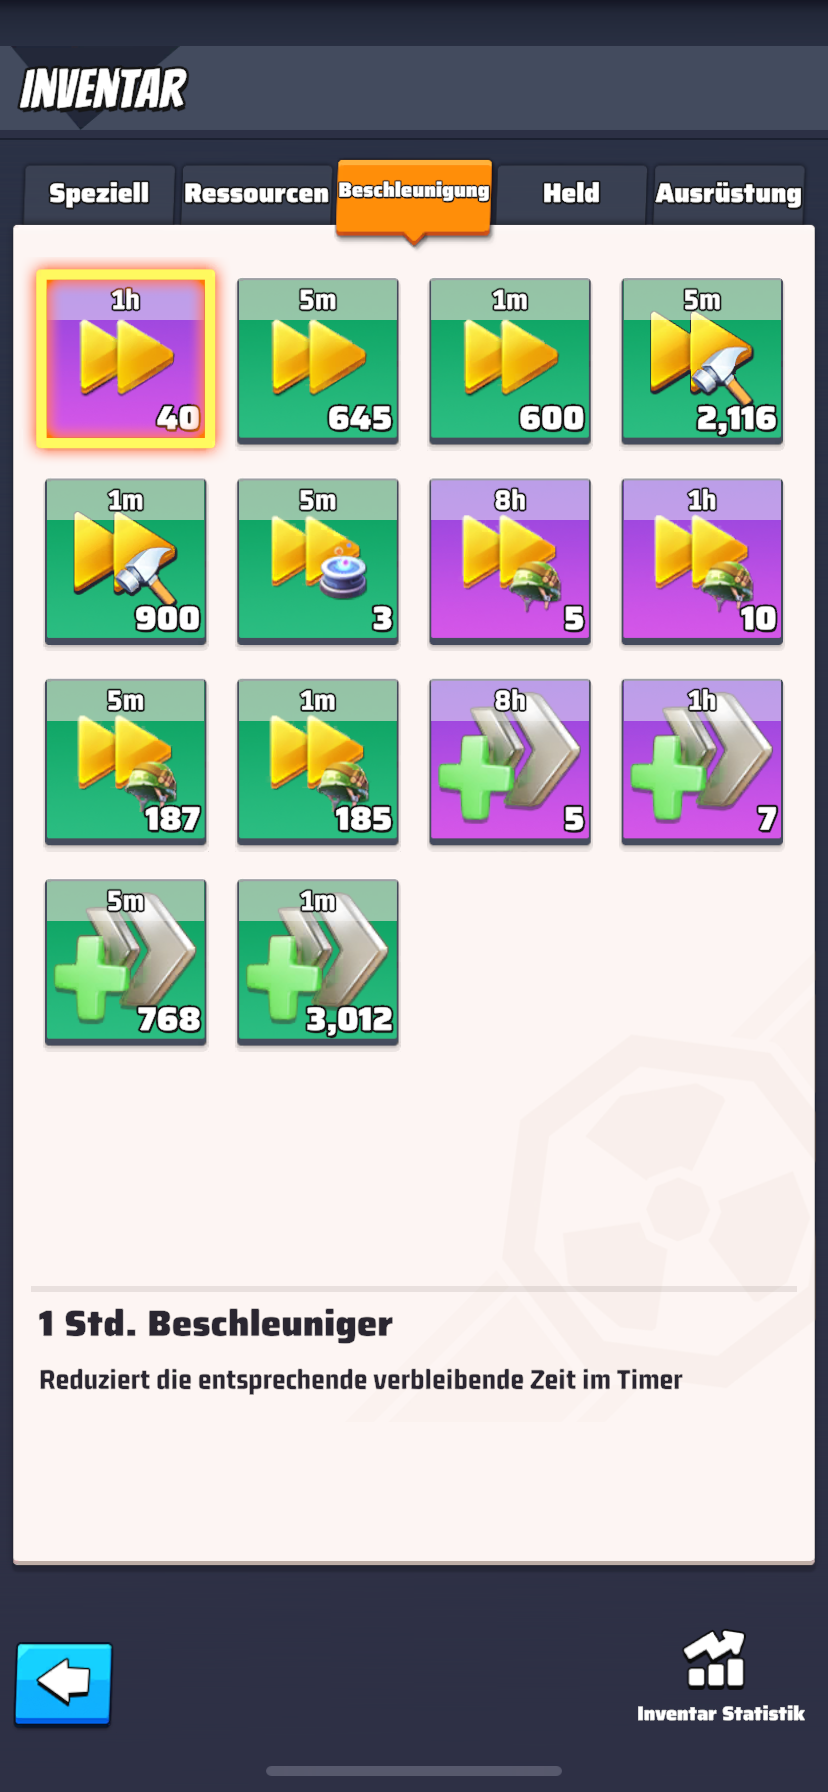Viewport: 828px width, 1792px height.
Task: Select the 1h speedup with 40 count
Action: tap(126, 359)
